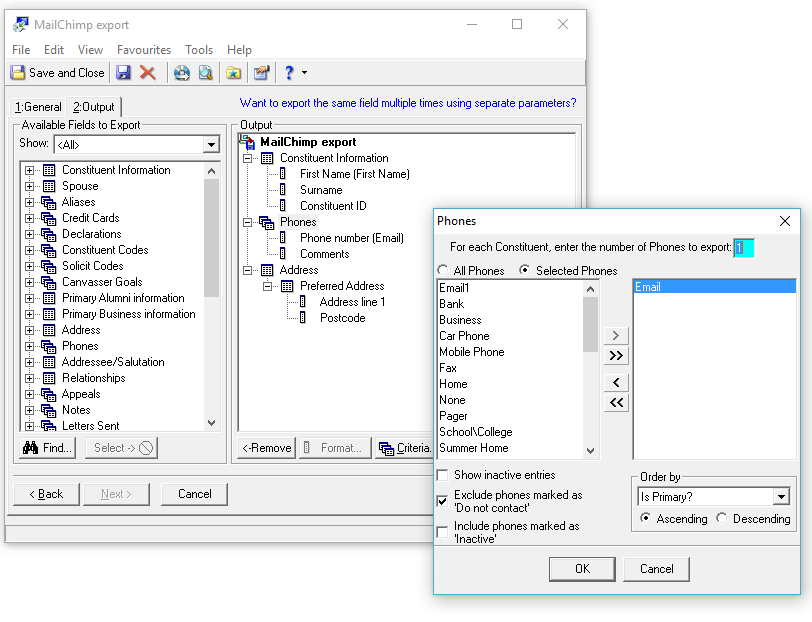Click the Aliases icon in Available Fields
812x622 pixels.
tap(49, 202)
